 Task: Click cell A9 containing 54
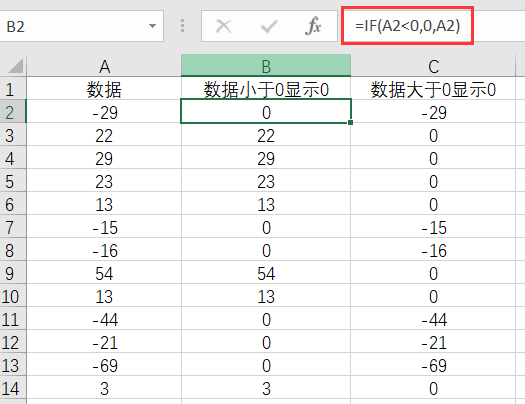[104, 272]
